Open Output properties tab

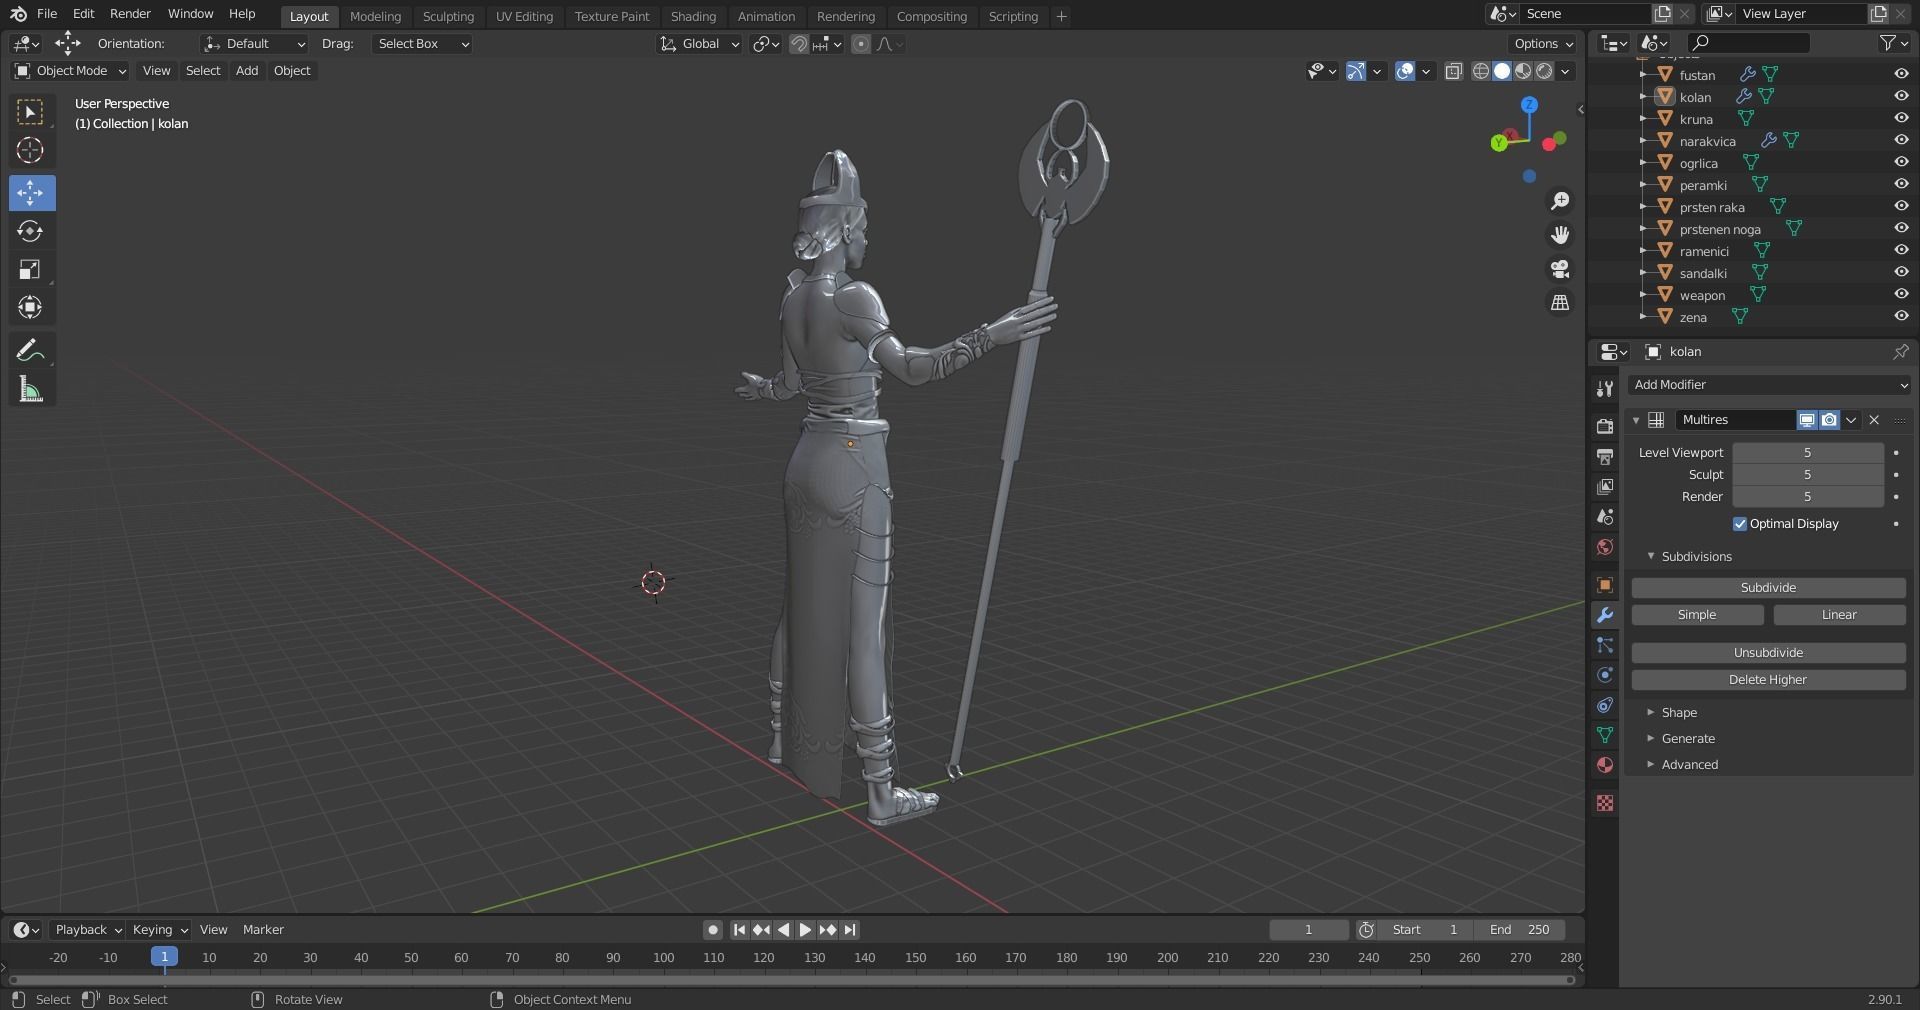point(1605,456)
